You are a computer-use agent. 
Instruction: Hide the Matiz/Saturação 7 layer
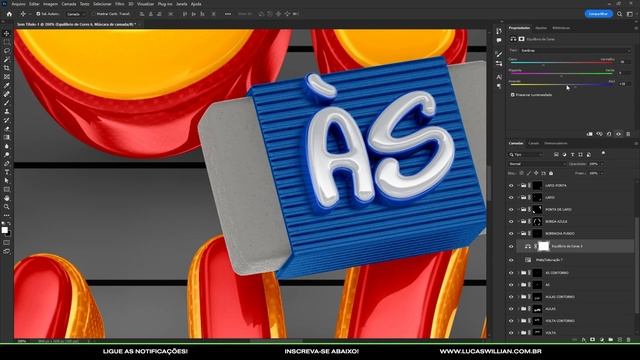tap(511, 260)
